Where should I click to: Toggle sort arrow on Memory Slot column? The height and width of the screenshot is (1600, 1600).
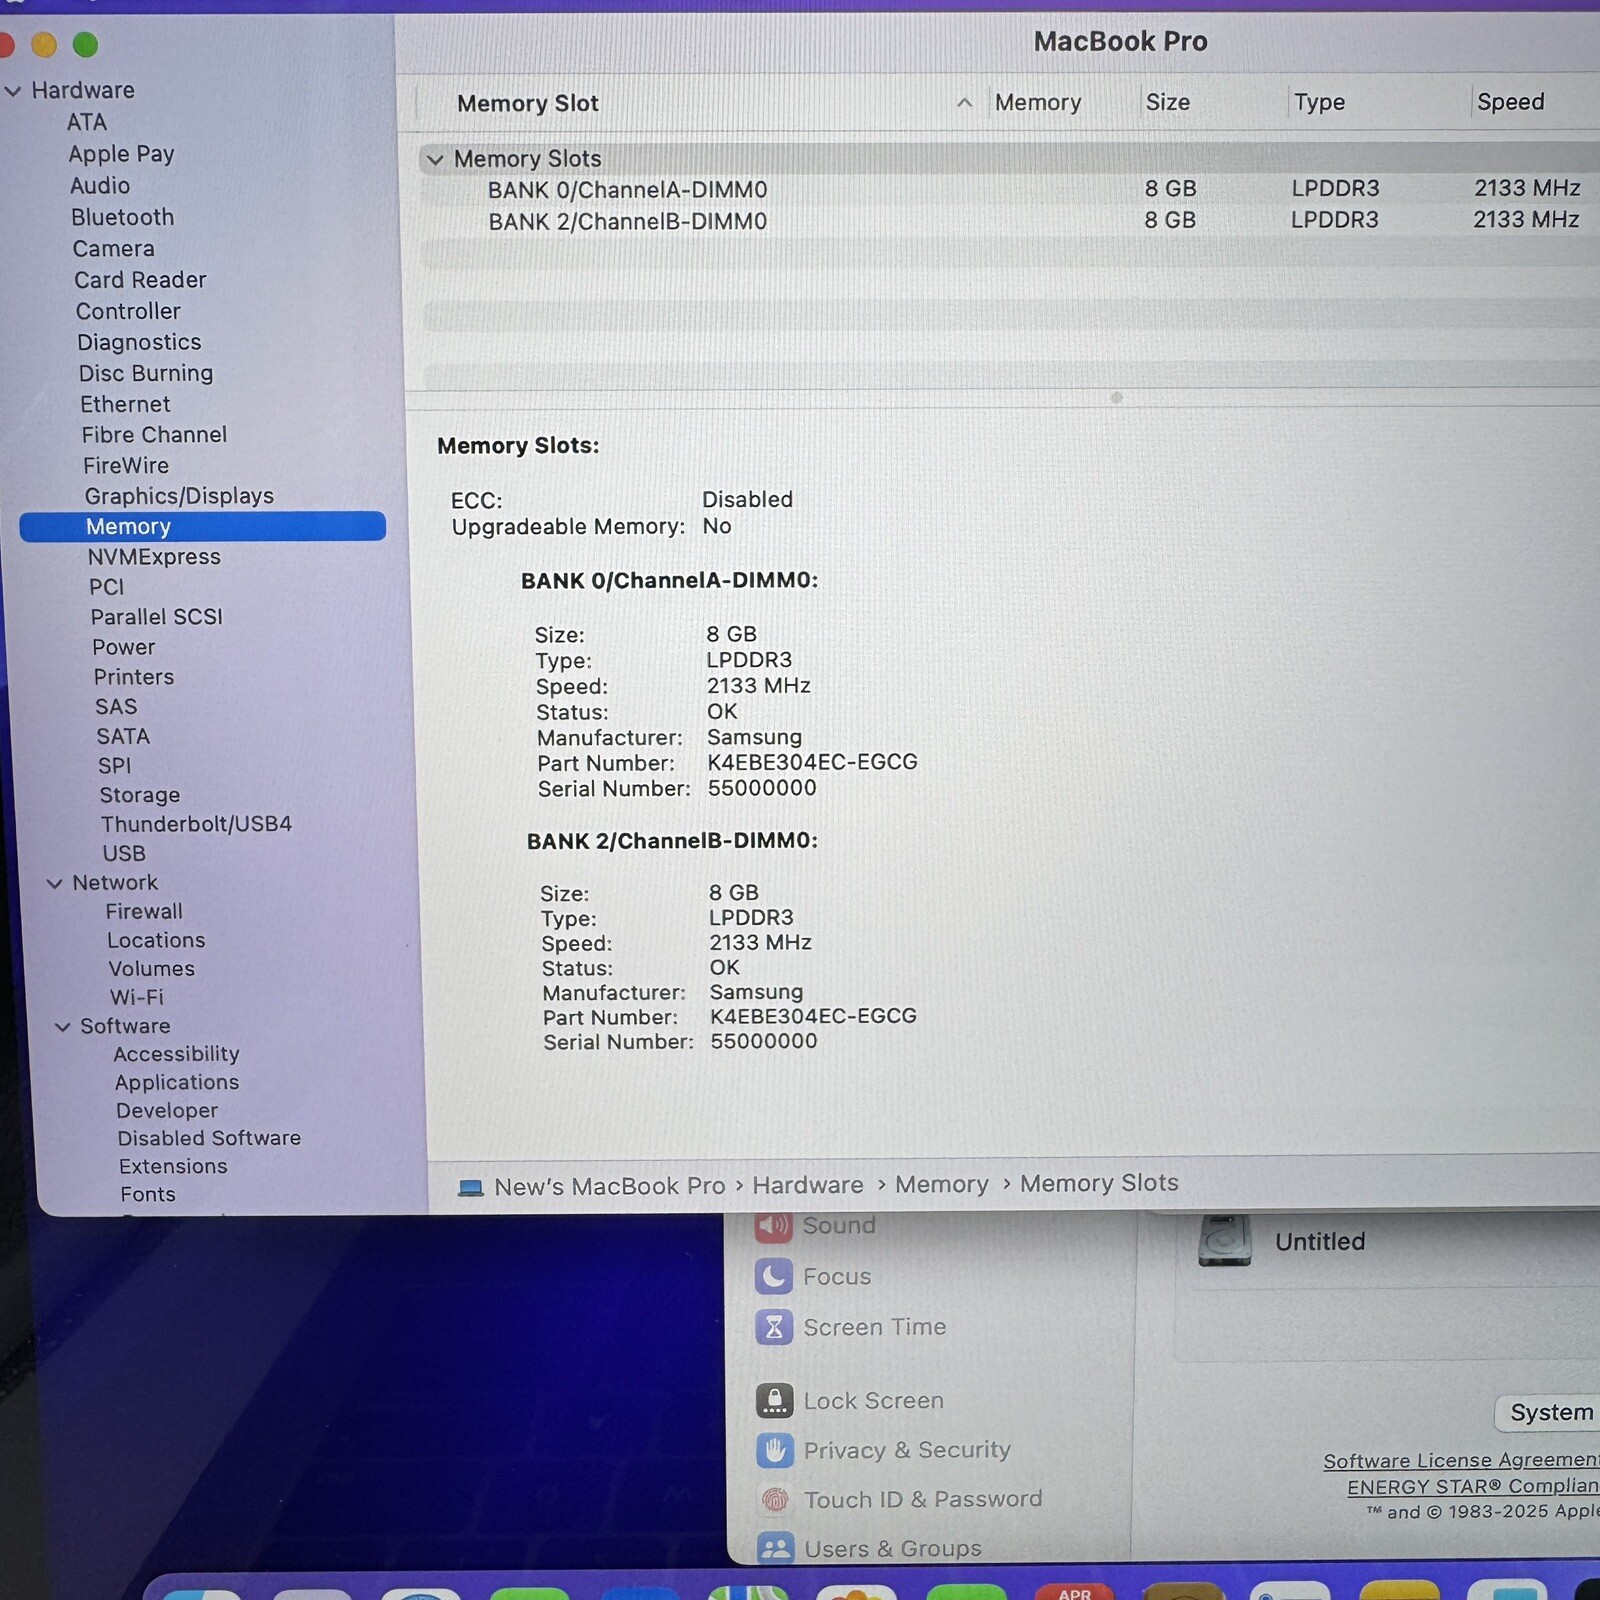[964, 103]
